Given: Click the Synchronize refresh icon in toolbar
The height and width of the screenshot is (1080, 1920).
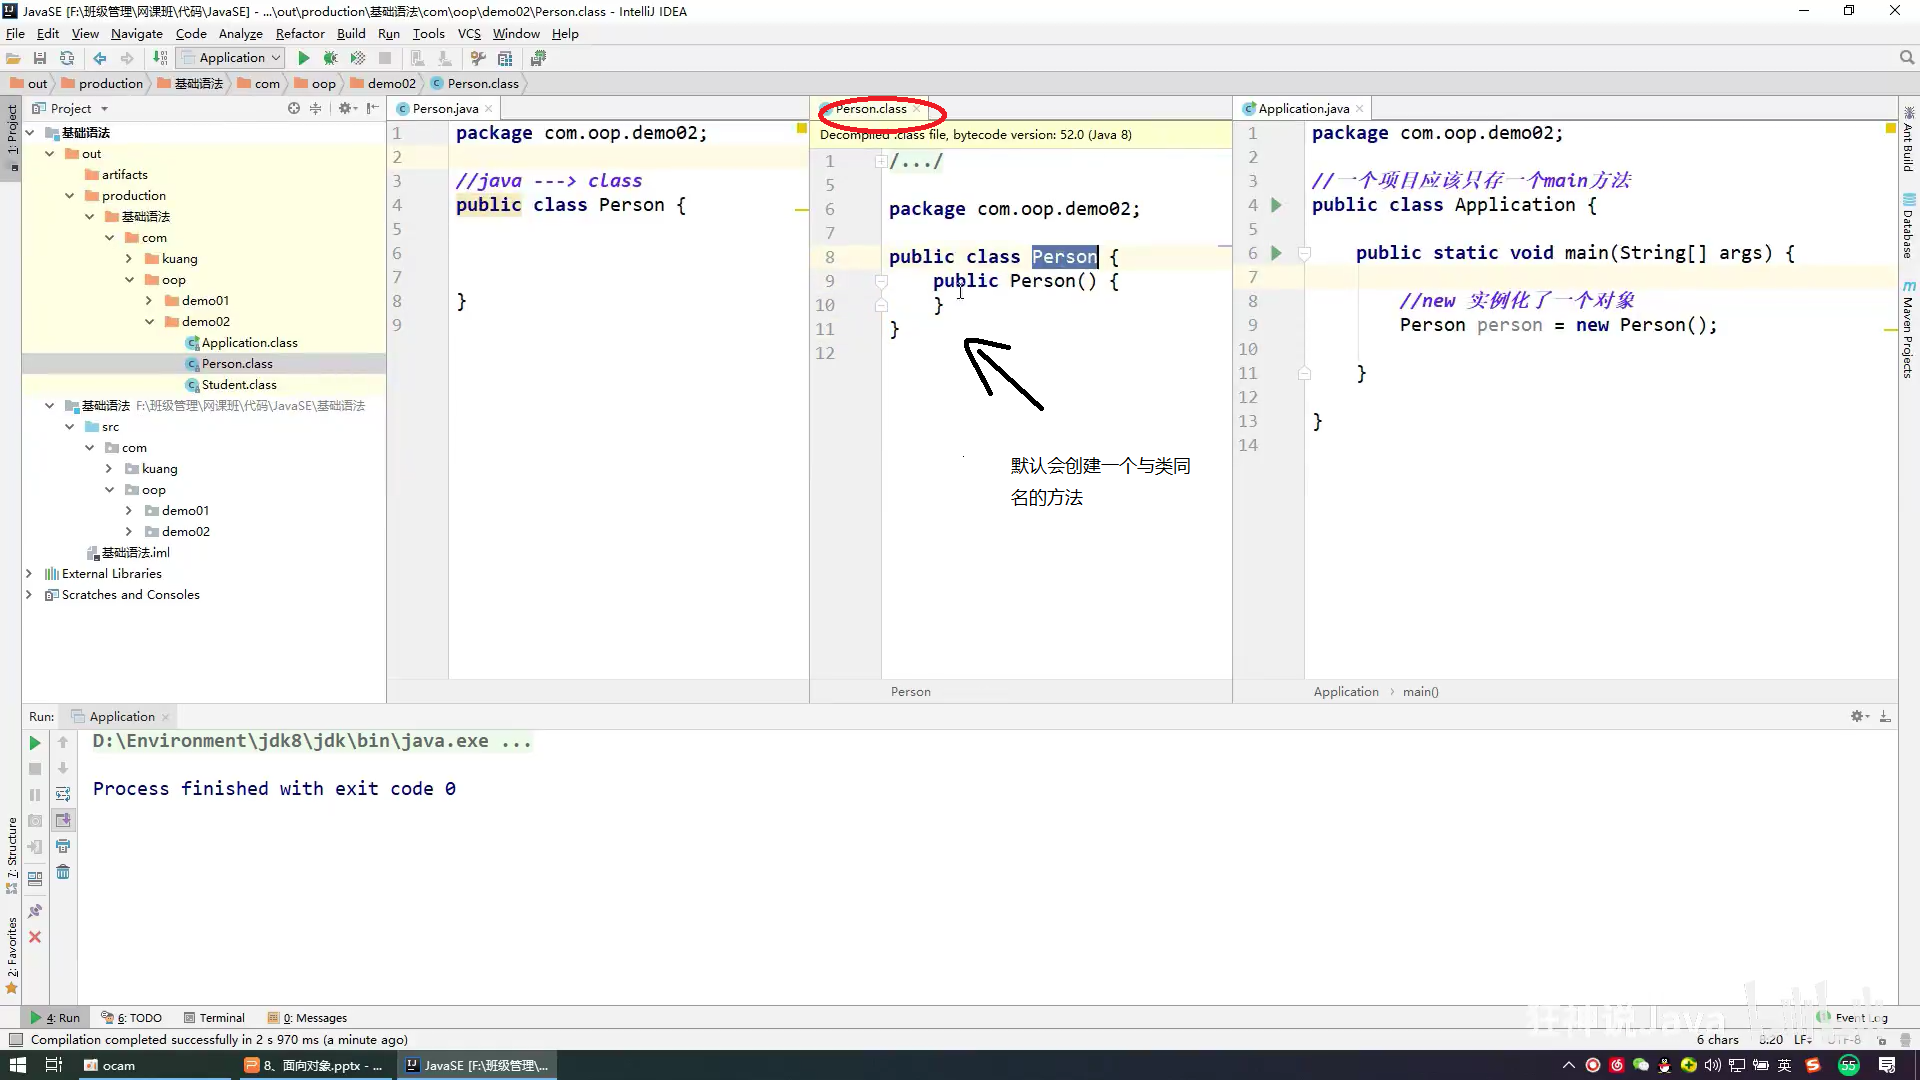Looking at the screenshot, I should (x=67, y=58).
